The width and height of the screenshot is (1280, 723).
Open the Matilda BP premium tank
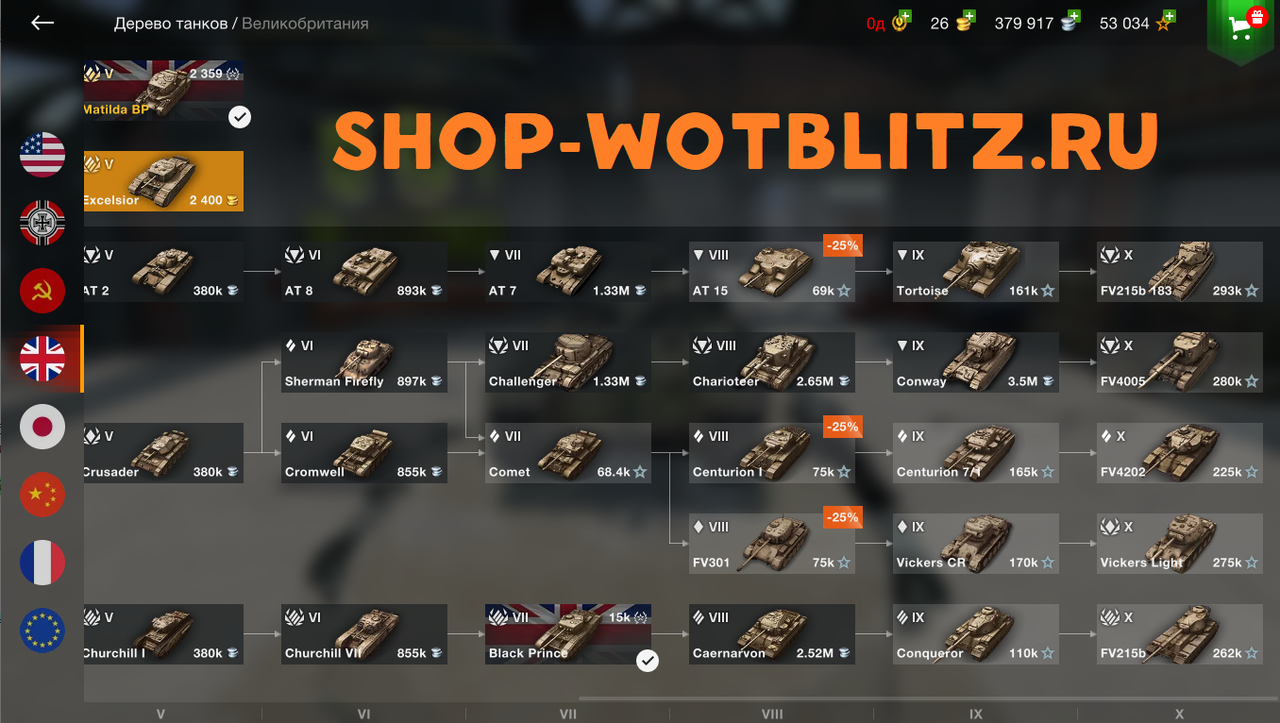pos(163,90)
